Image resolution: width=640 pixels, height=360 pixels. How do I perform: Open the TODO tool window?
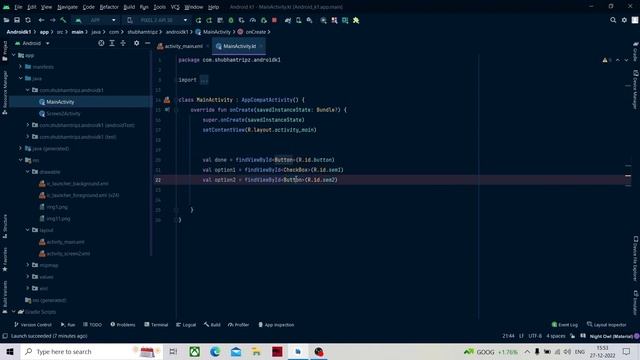click(x=92, y=325)
